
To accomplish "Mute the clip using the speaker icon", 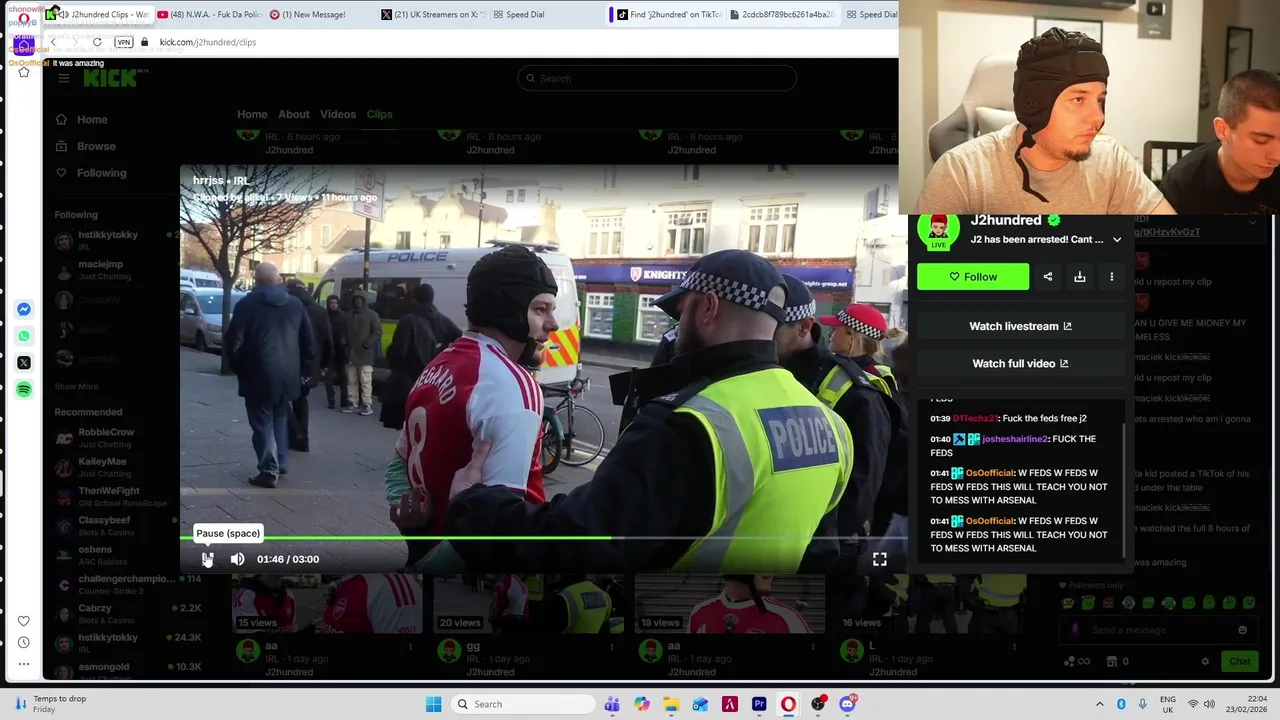I will click(237, 559).
